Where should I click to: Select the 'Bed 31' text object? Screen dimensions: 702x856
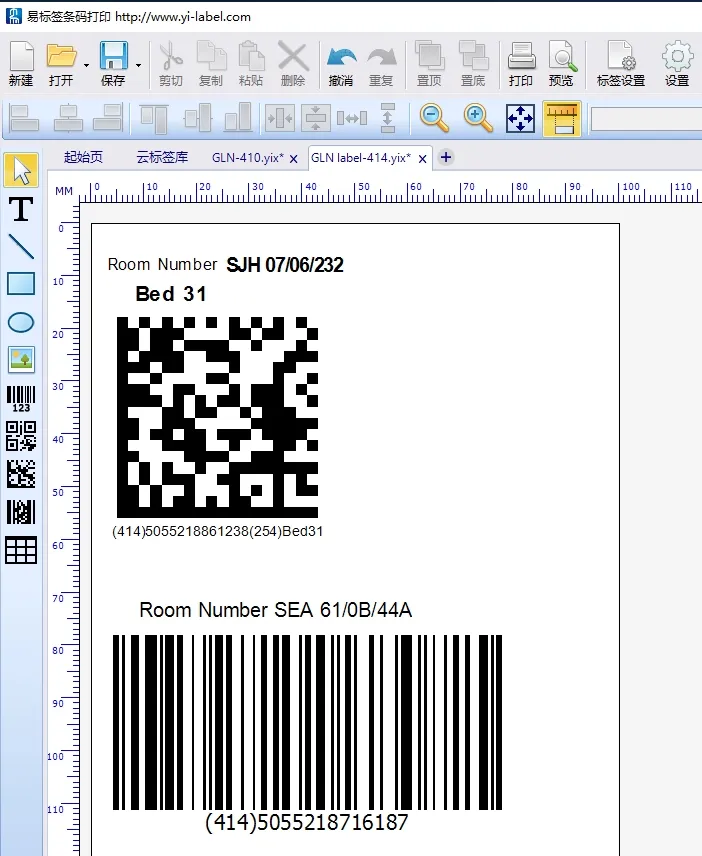[x=171, y=294]
